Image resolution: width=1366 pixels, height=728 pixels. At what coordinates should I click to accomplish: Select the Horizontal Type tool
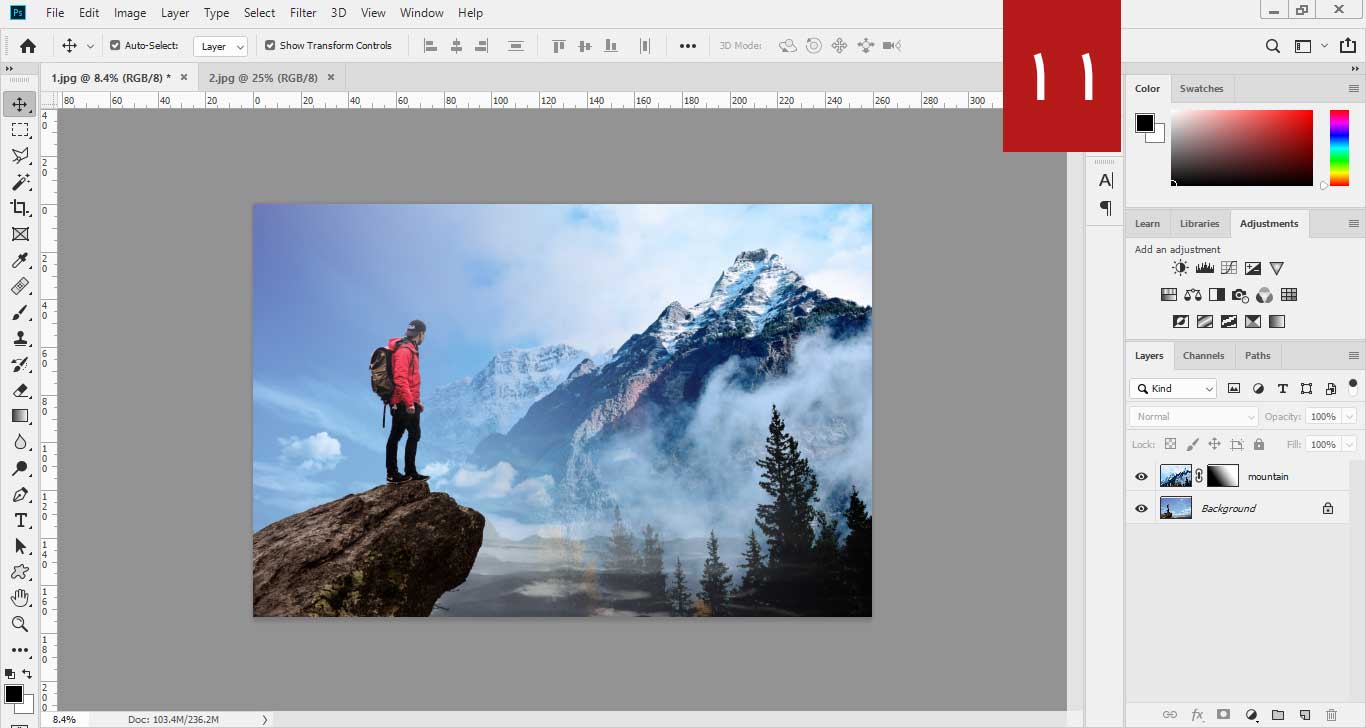19,520
